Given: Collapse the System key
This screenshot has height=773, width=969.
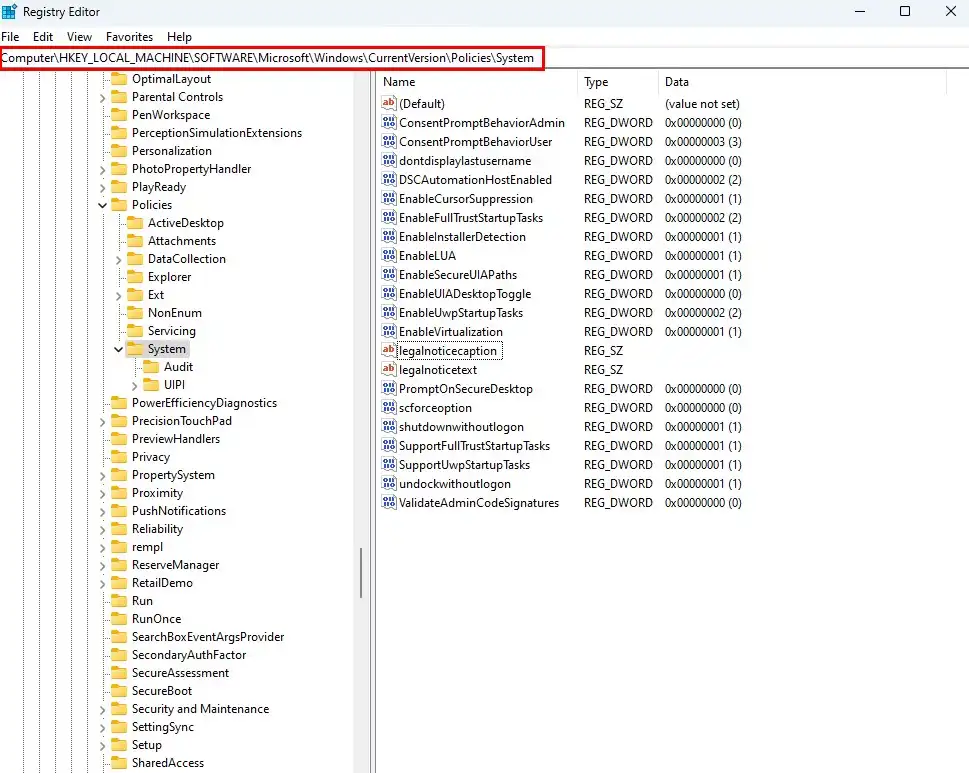Looking at the screenshot, I should (x=119, y=349).
